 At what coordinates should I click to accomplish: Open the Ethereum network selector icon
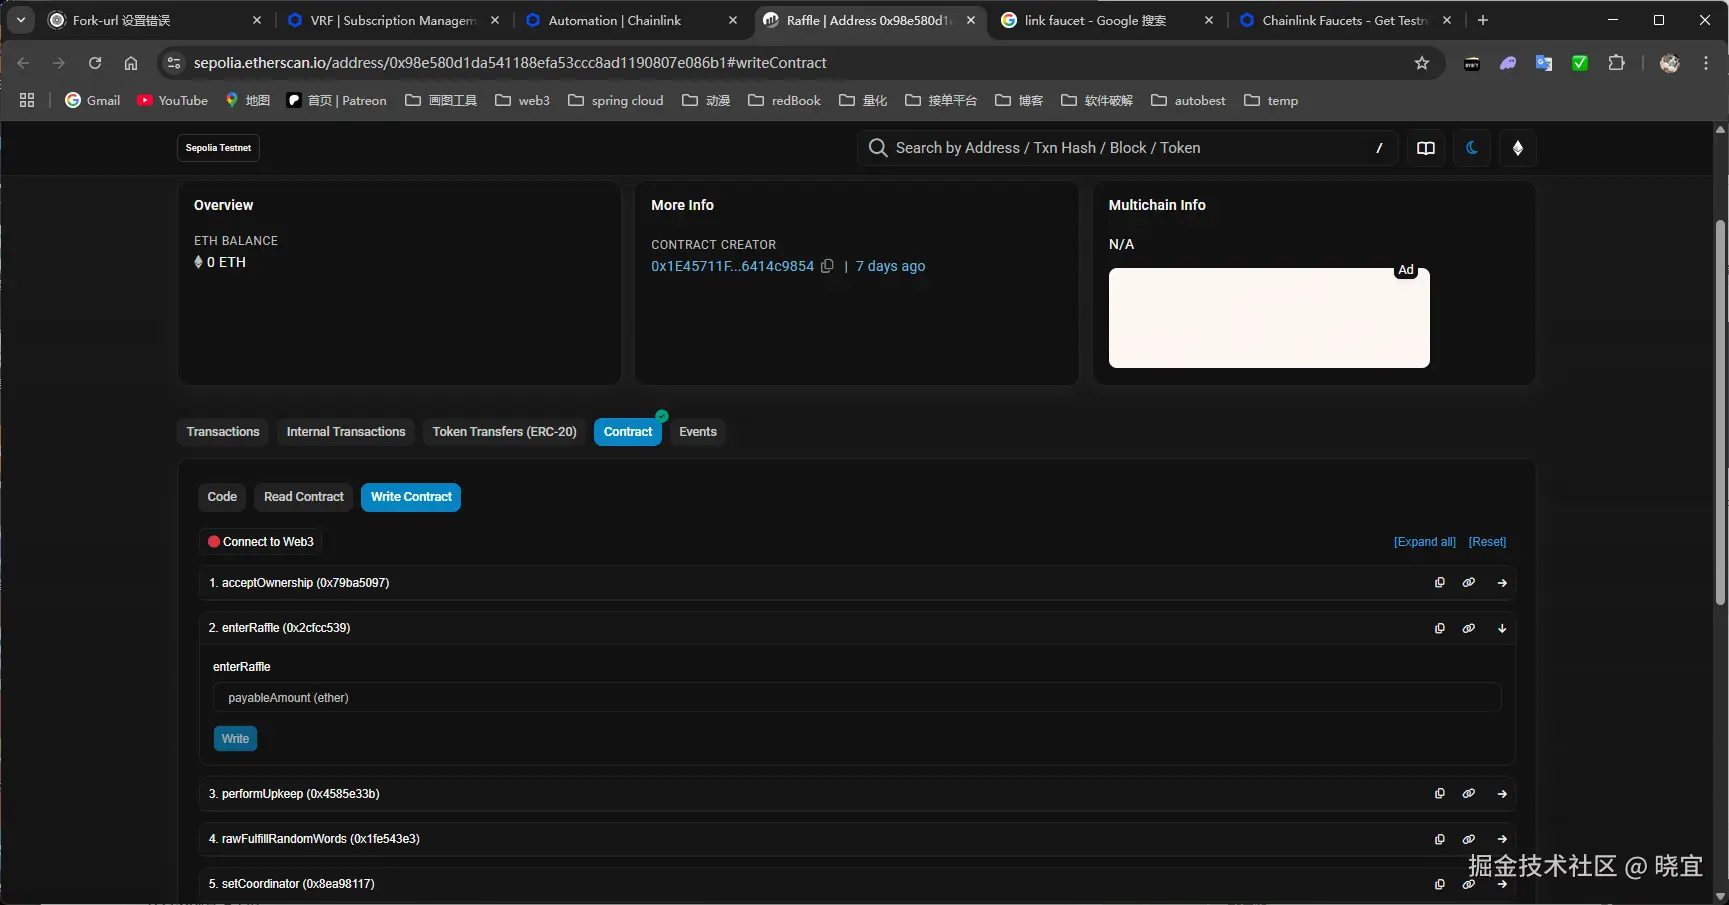pyautogui.click(x=1518, y=148)
